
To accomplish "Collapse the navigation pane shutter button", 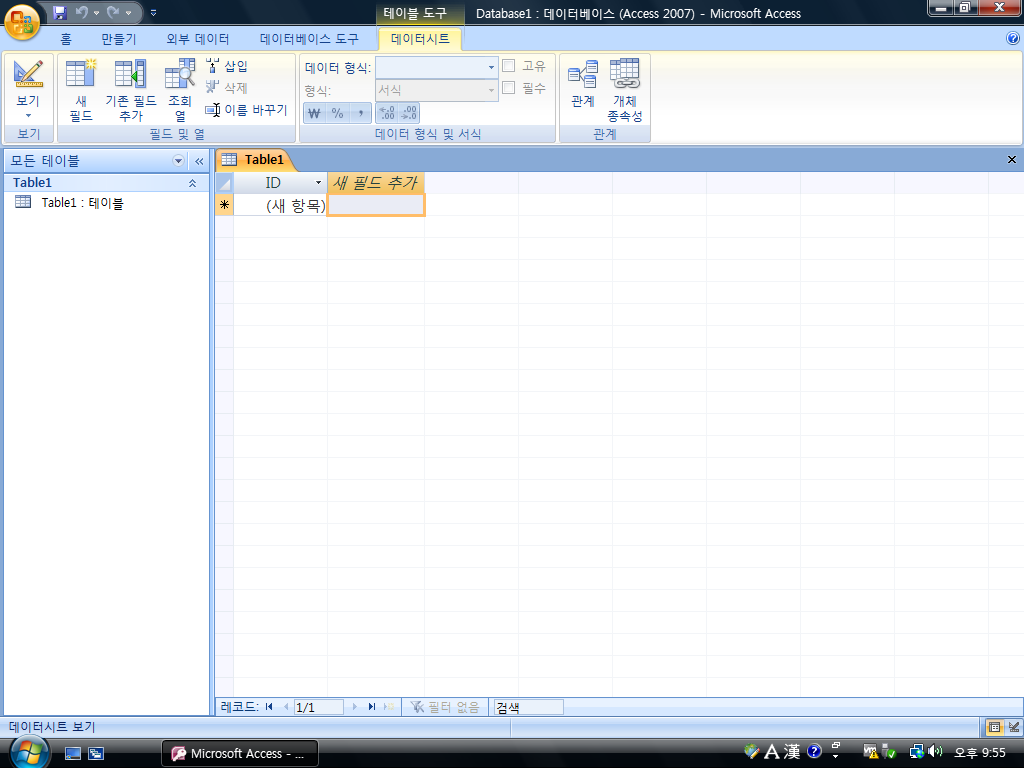I will (x=199, y=161).
